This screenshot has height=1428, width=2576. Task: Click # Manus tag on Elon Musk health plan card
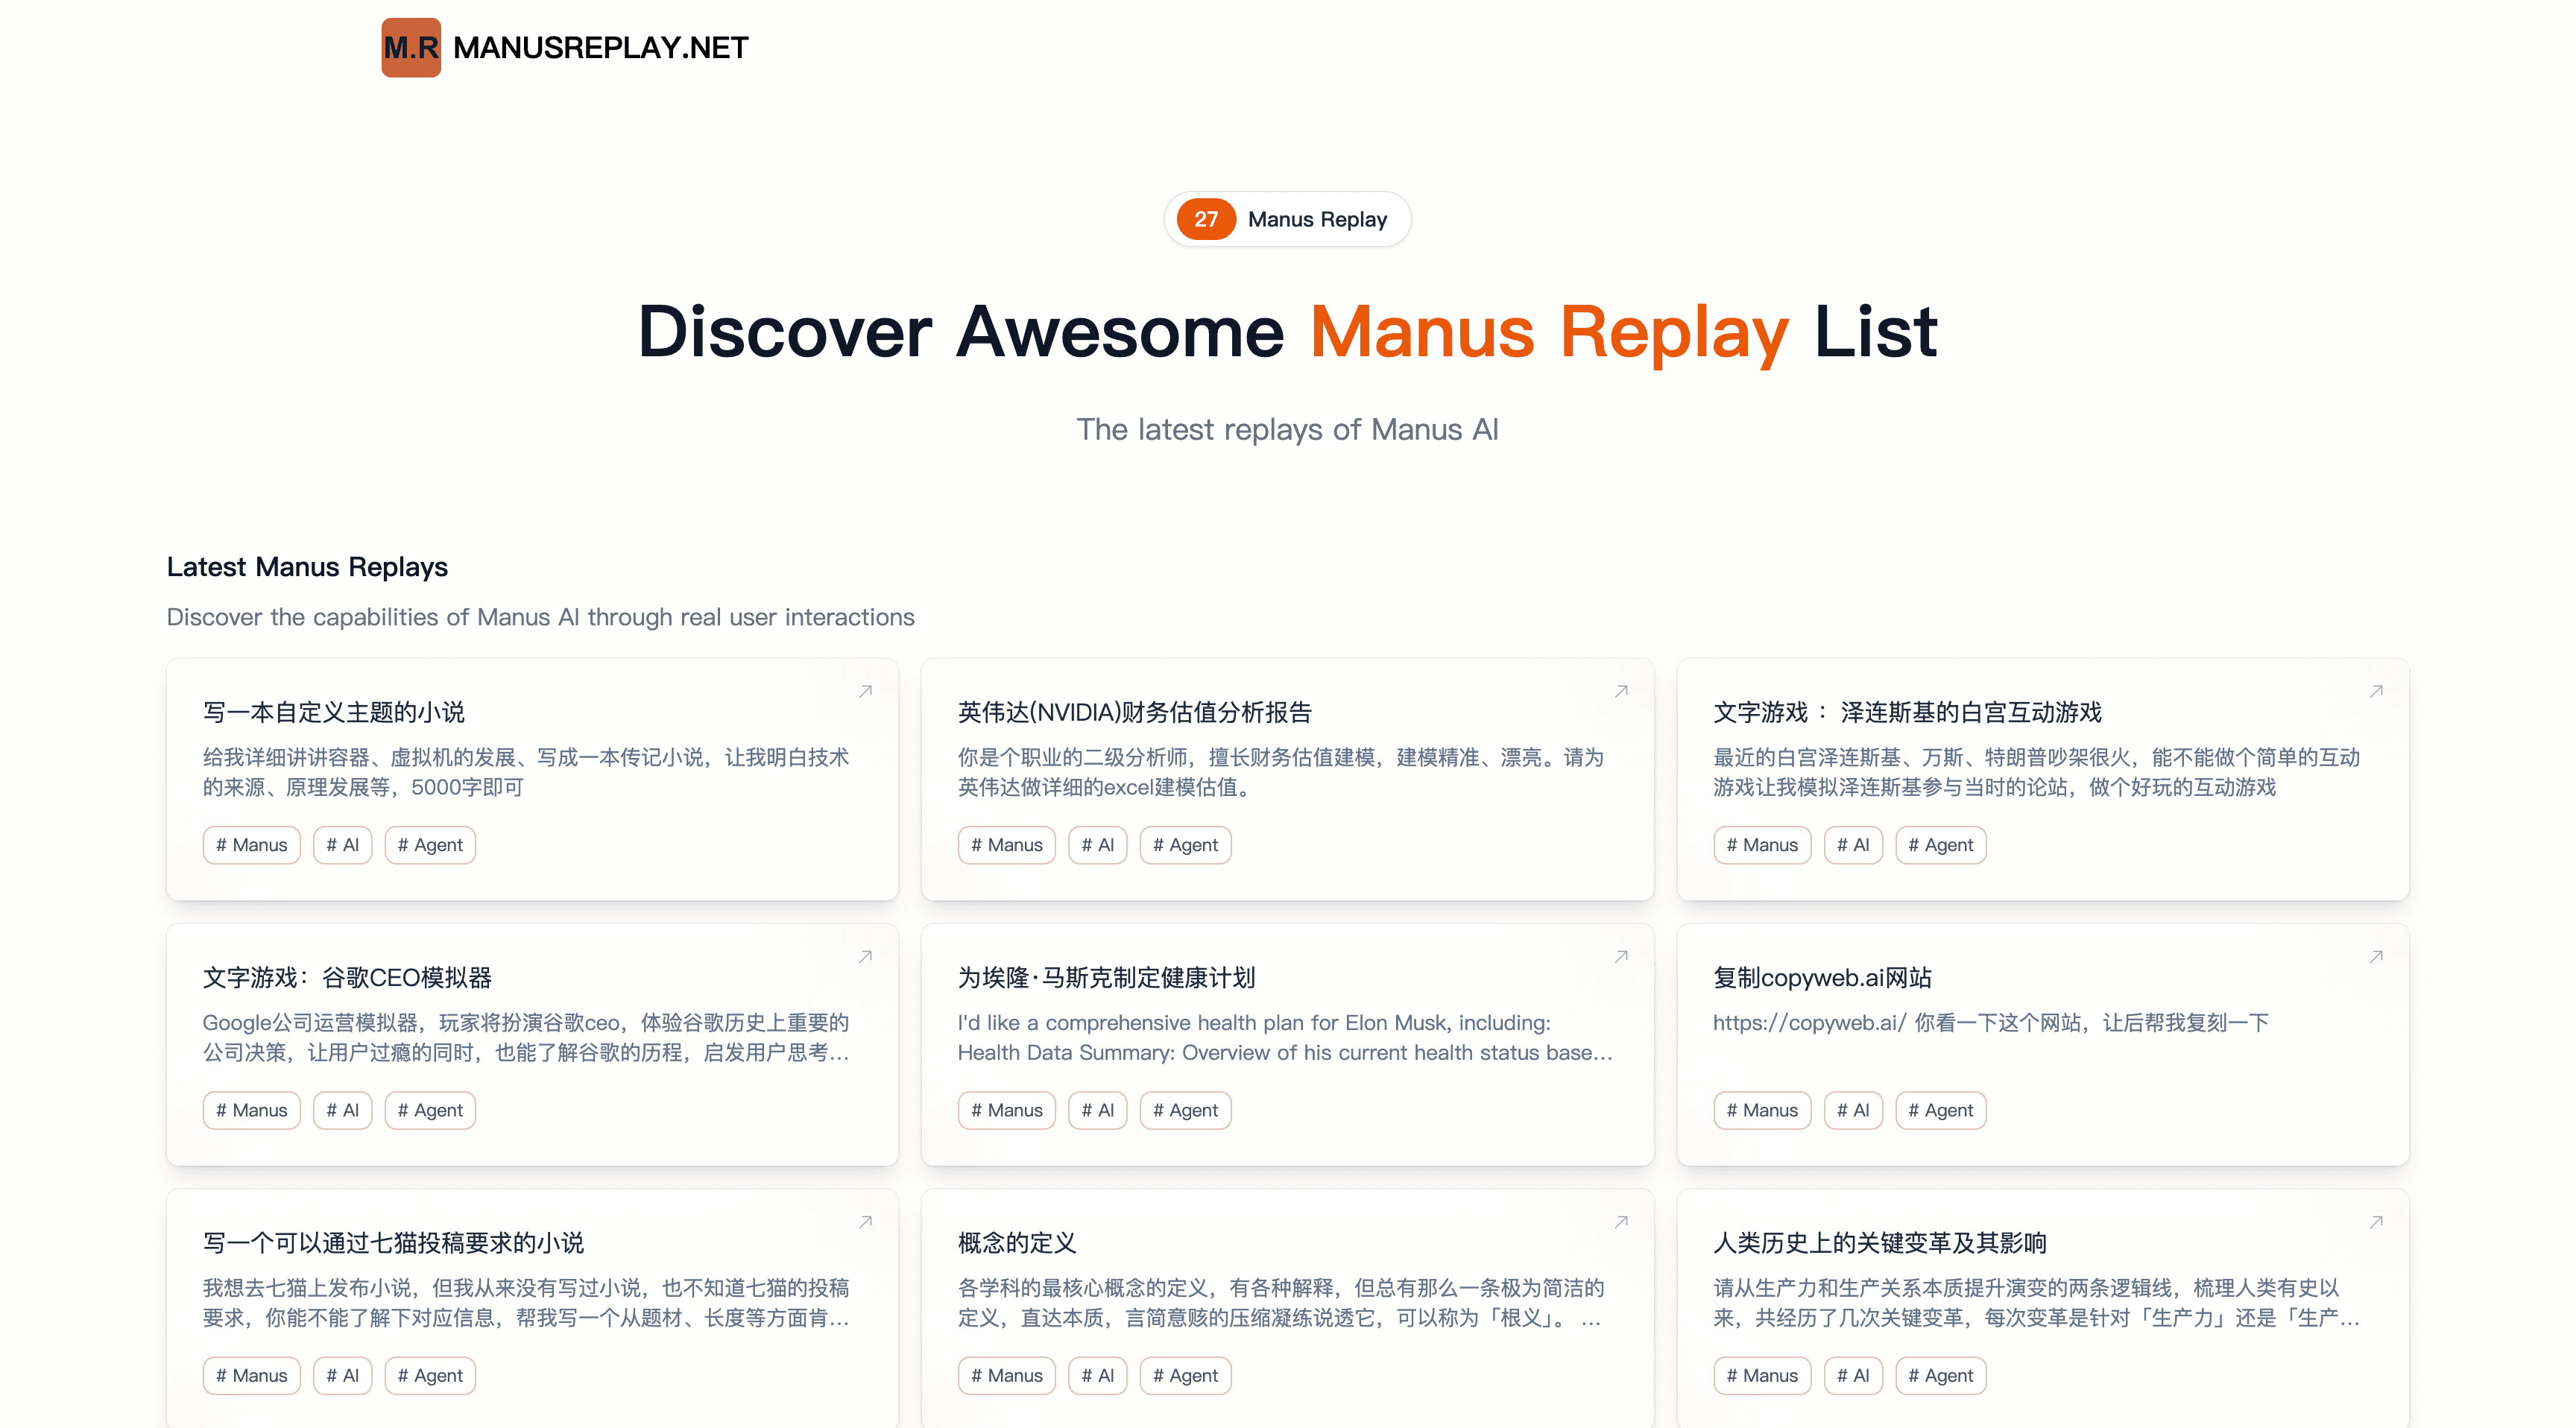pos(1007,1110)
